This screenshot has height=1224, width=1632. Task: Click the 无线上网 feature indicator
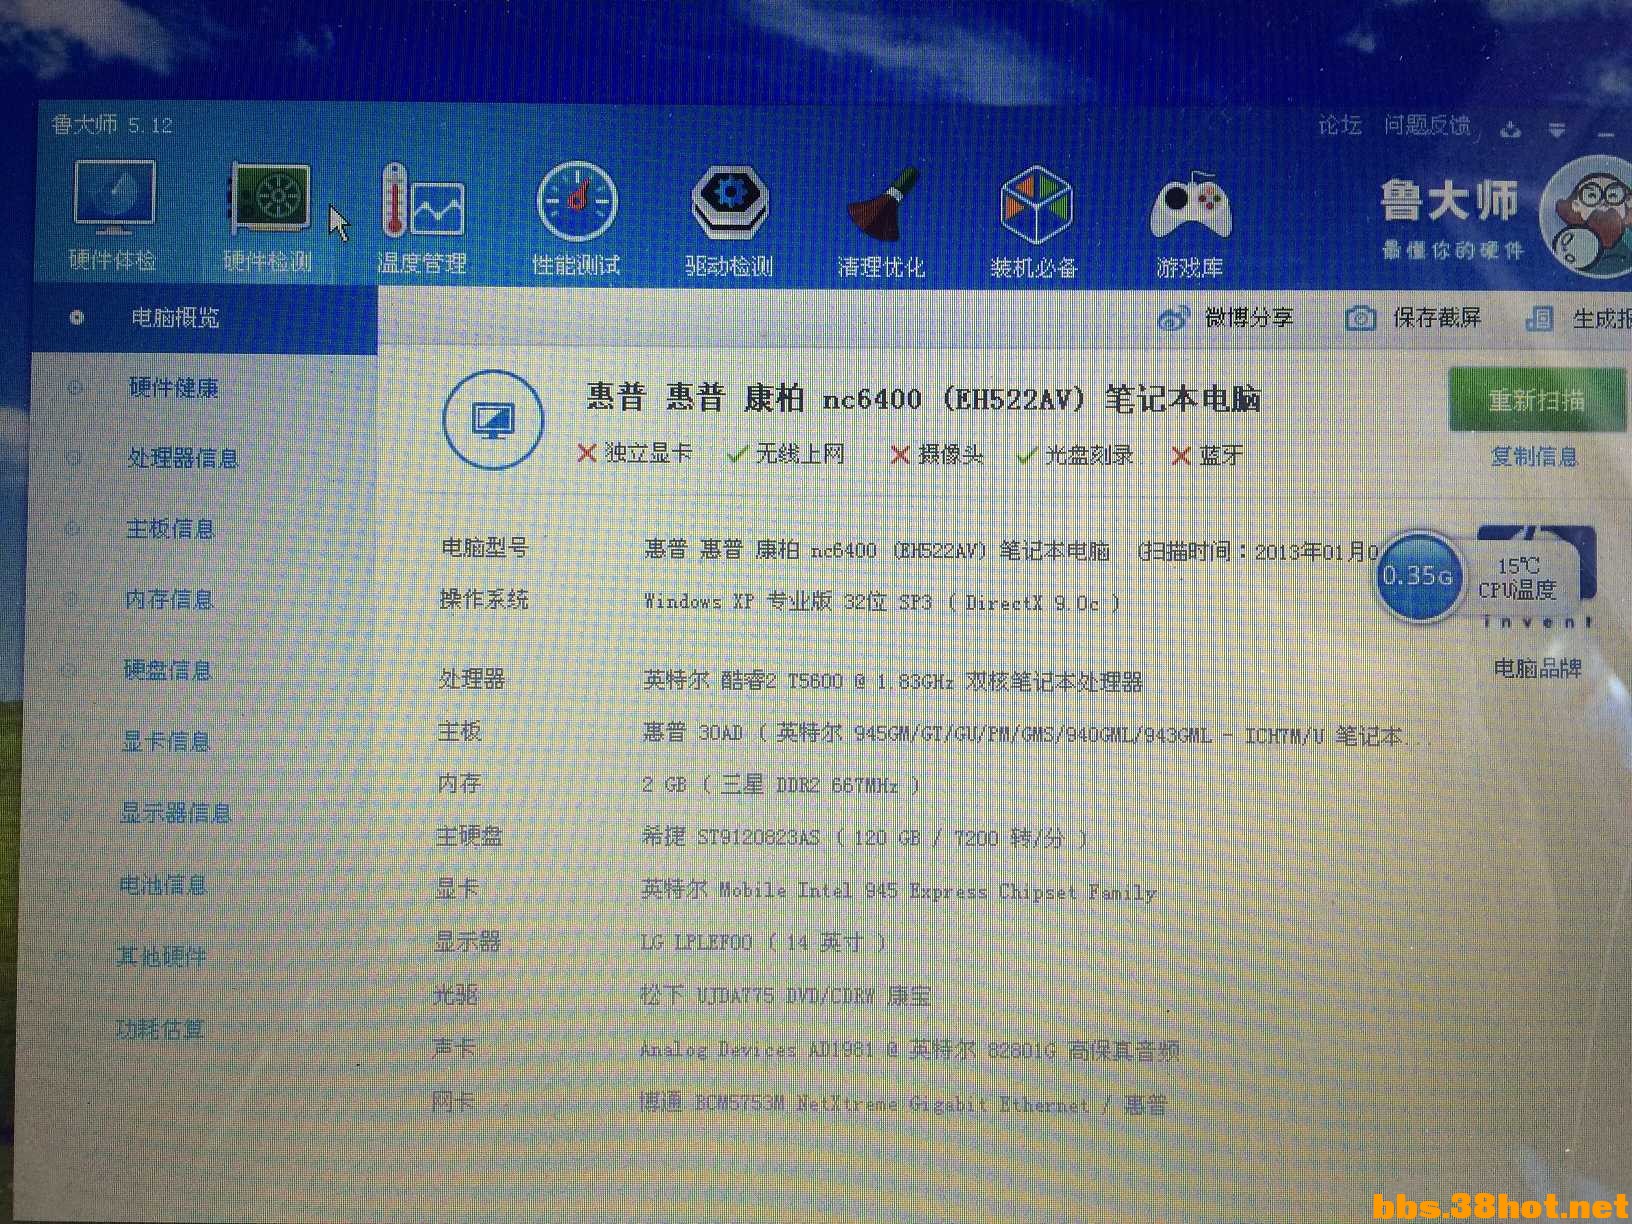[x=786, y=454]
